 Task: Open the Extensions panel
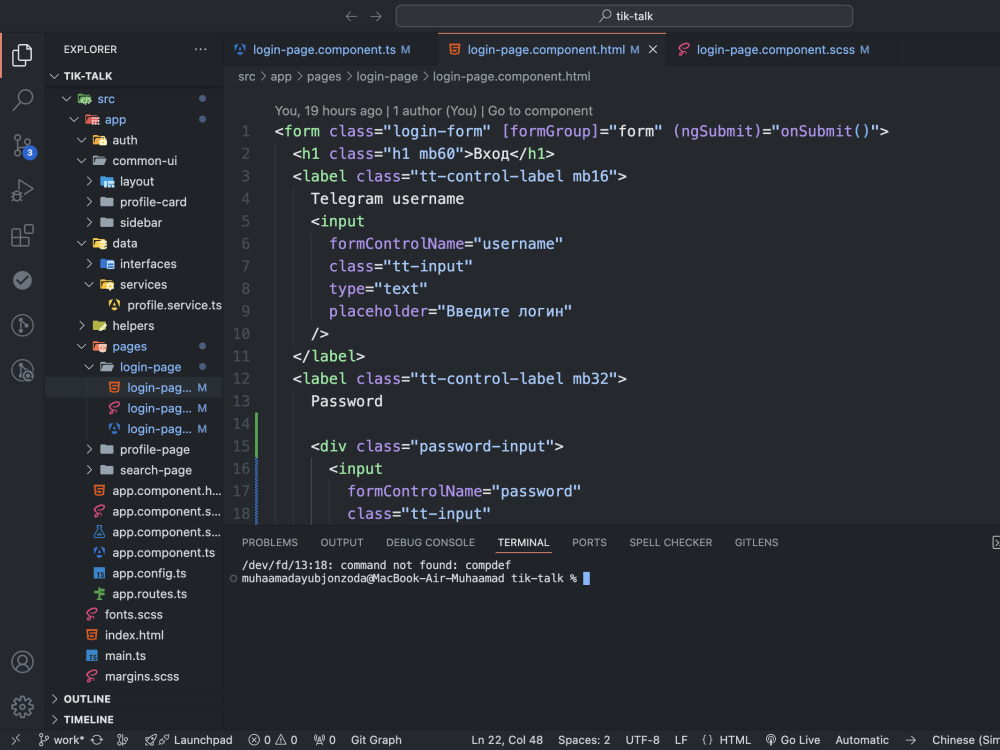pos(22,235)
